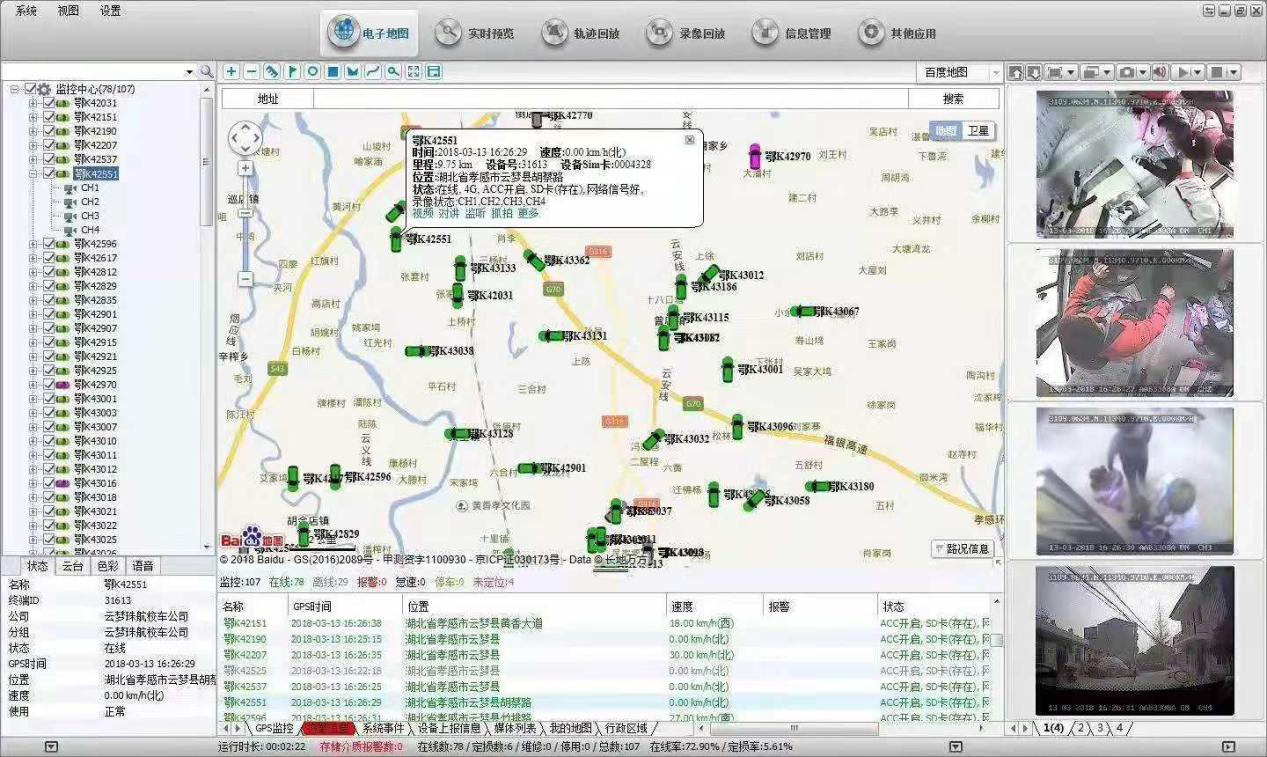The width and height of the screenshot is (1267, 757).
Task: Click the device tree search magnifier icon
Action: 206,72
